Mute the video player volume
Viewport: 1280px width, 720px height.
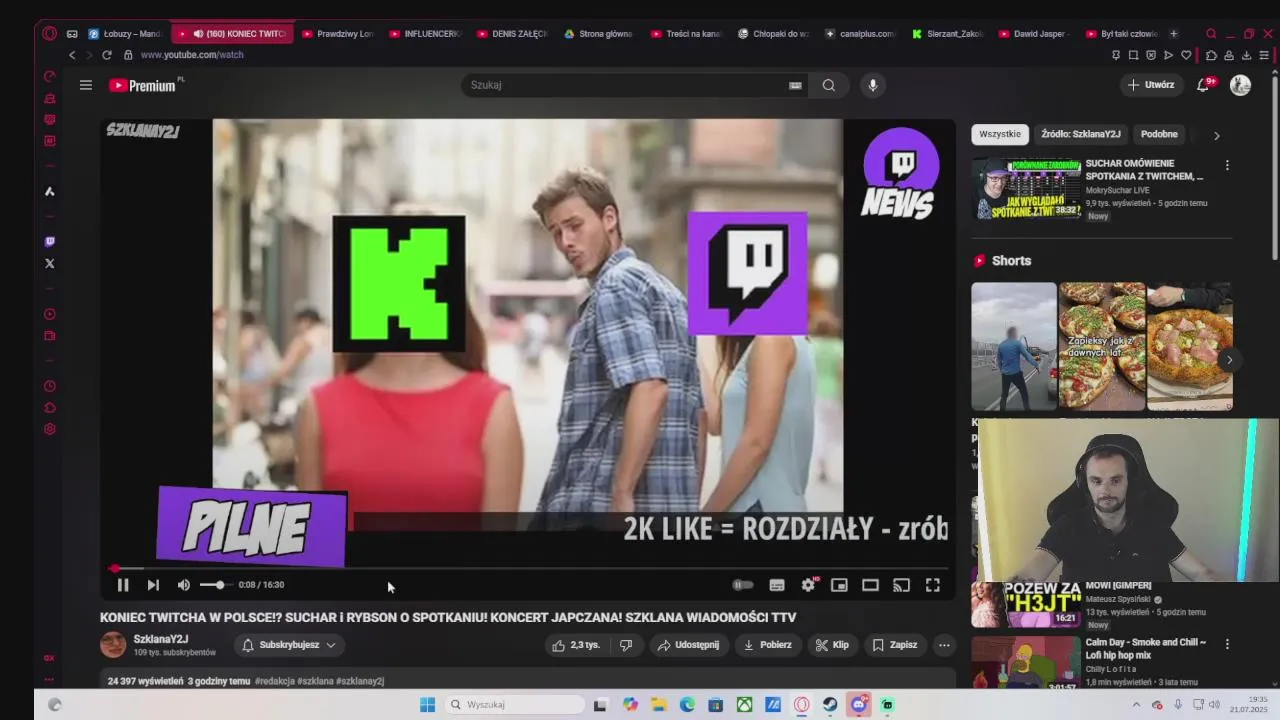184,585
